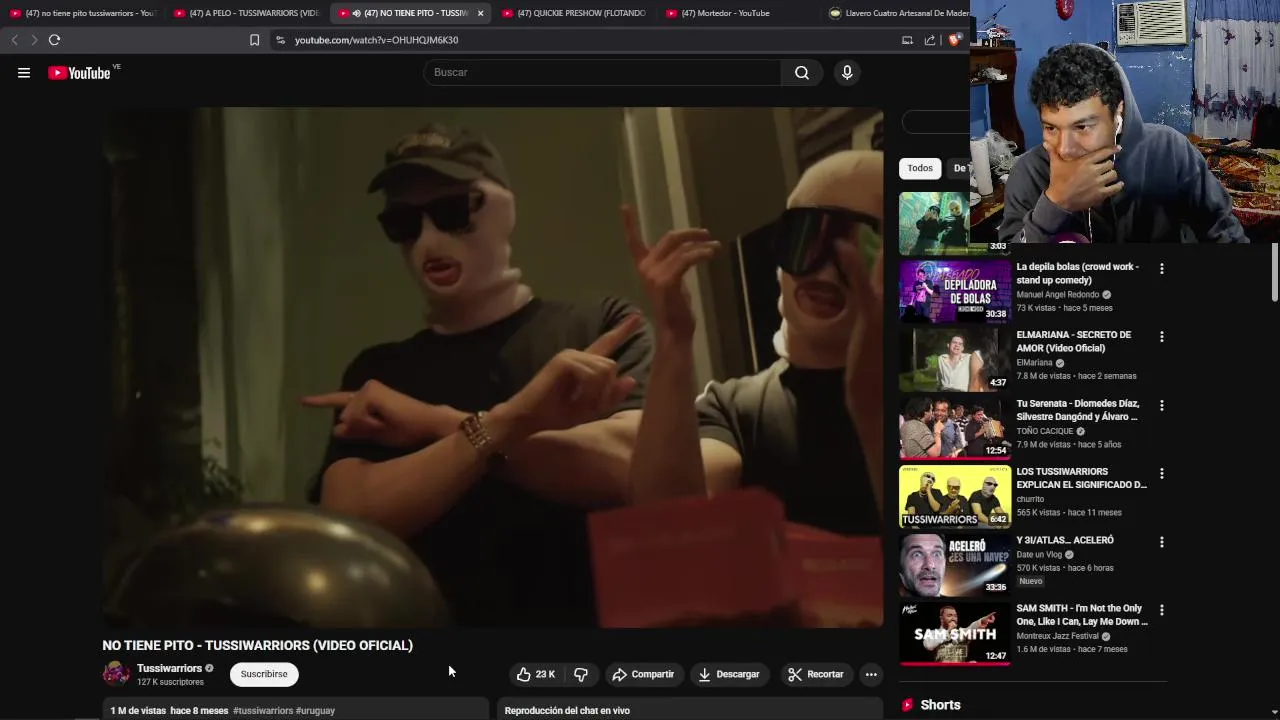Image resolution: width=1280 pixels, height=720 pixels.
Task: Select the Todos filter chip
Action: (920, 168)
